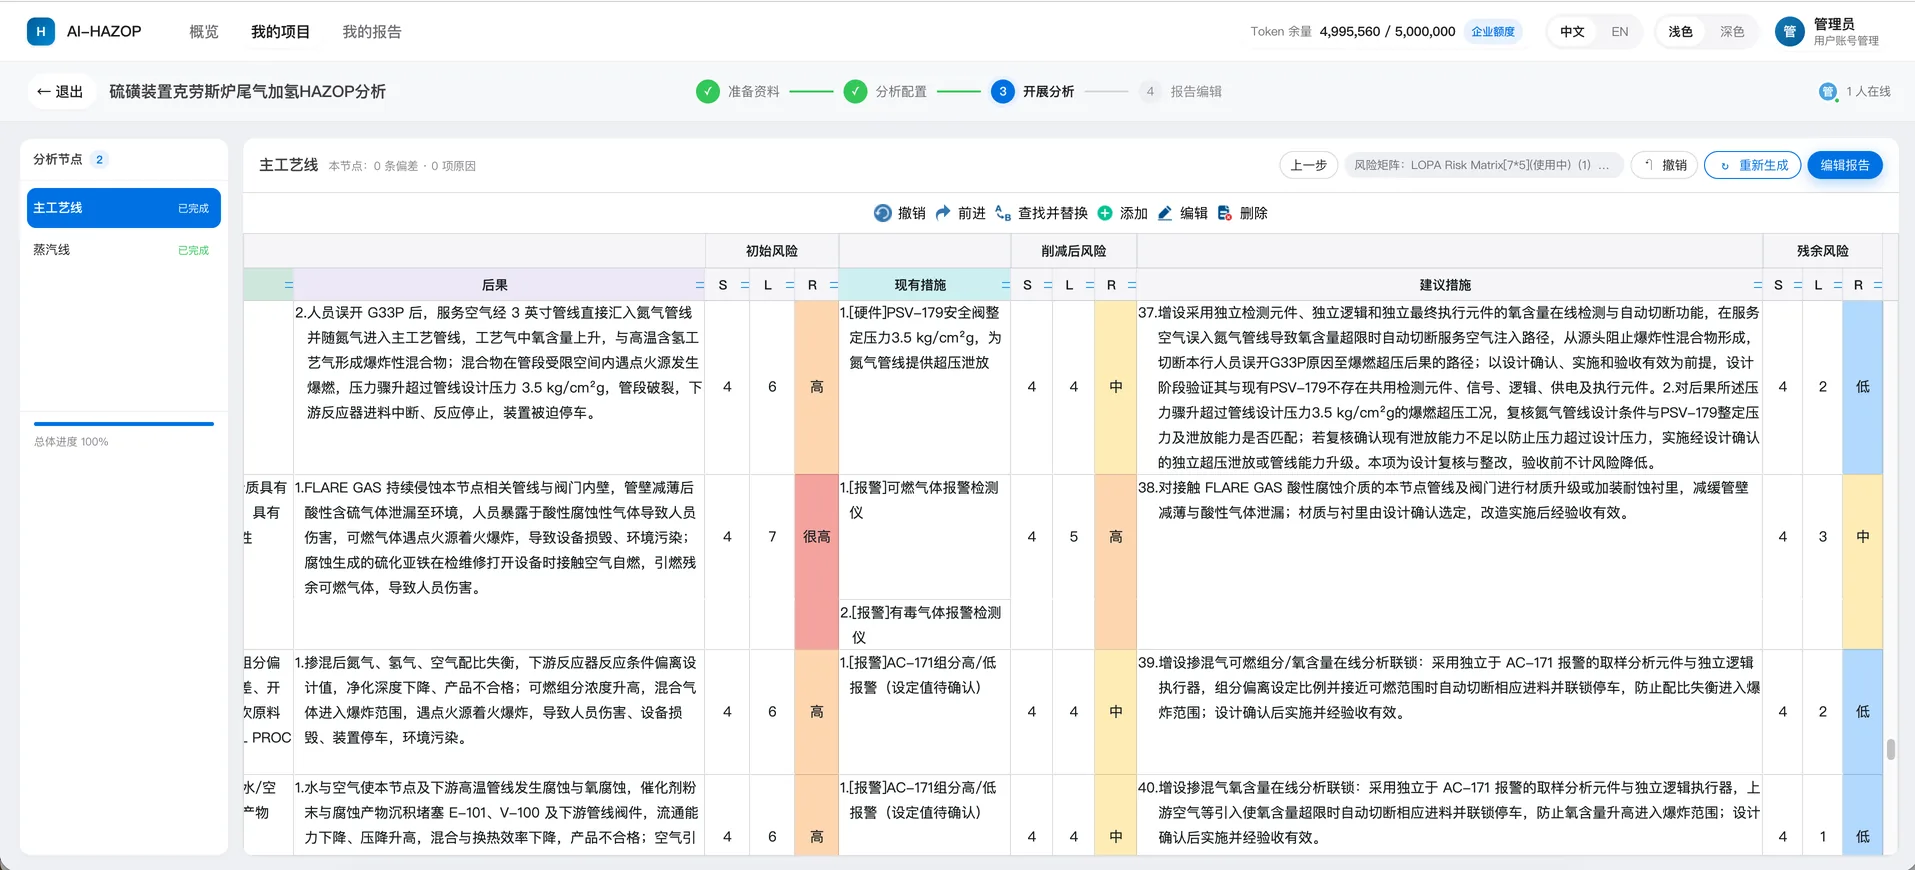Click the green 添加 plus icon
The height and width of the screenshot is (870, 1915).
click(1105, 213)
